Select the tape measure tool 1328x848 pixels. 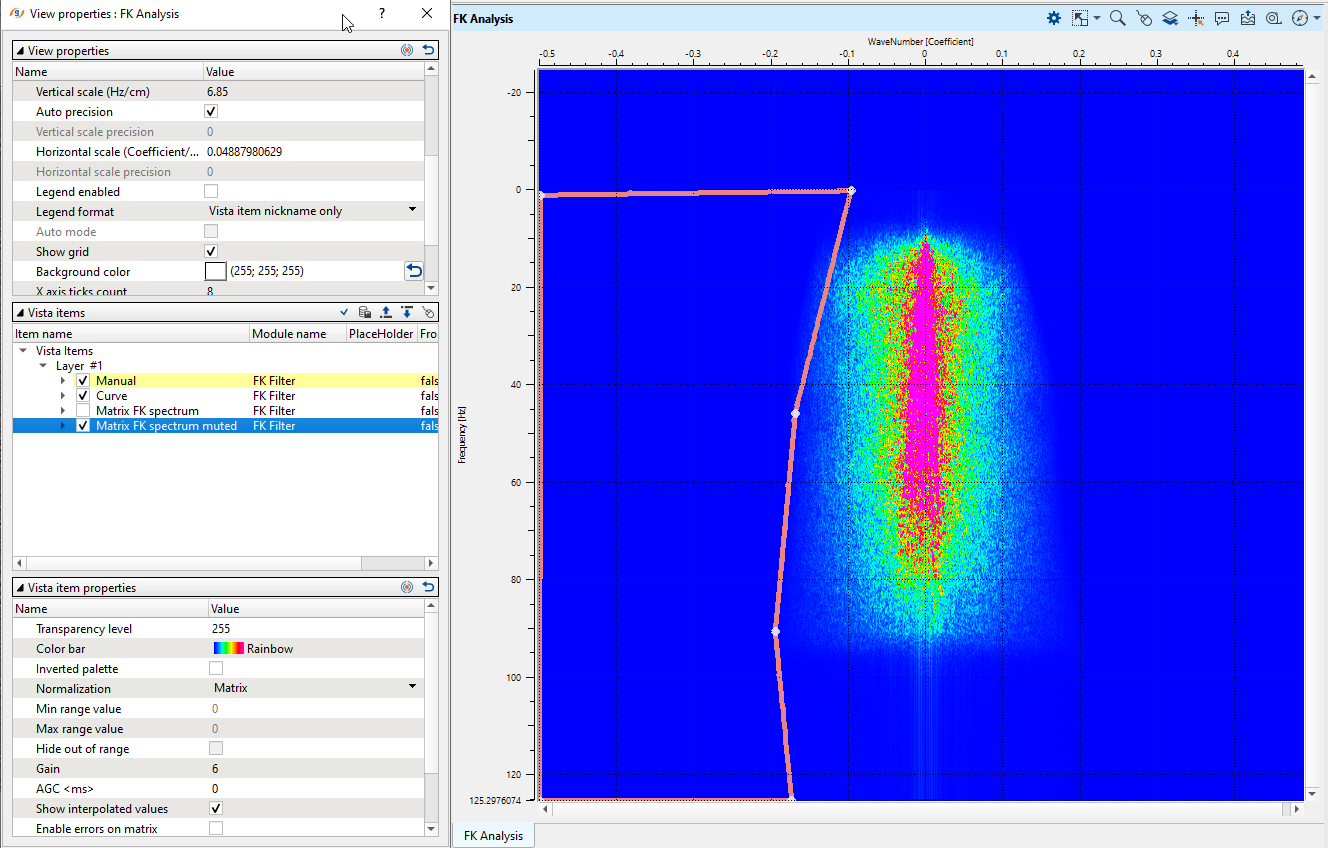click(1273, 18)
